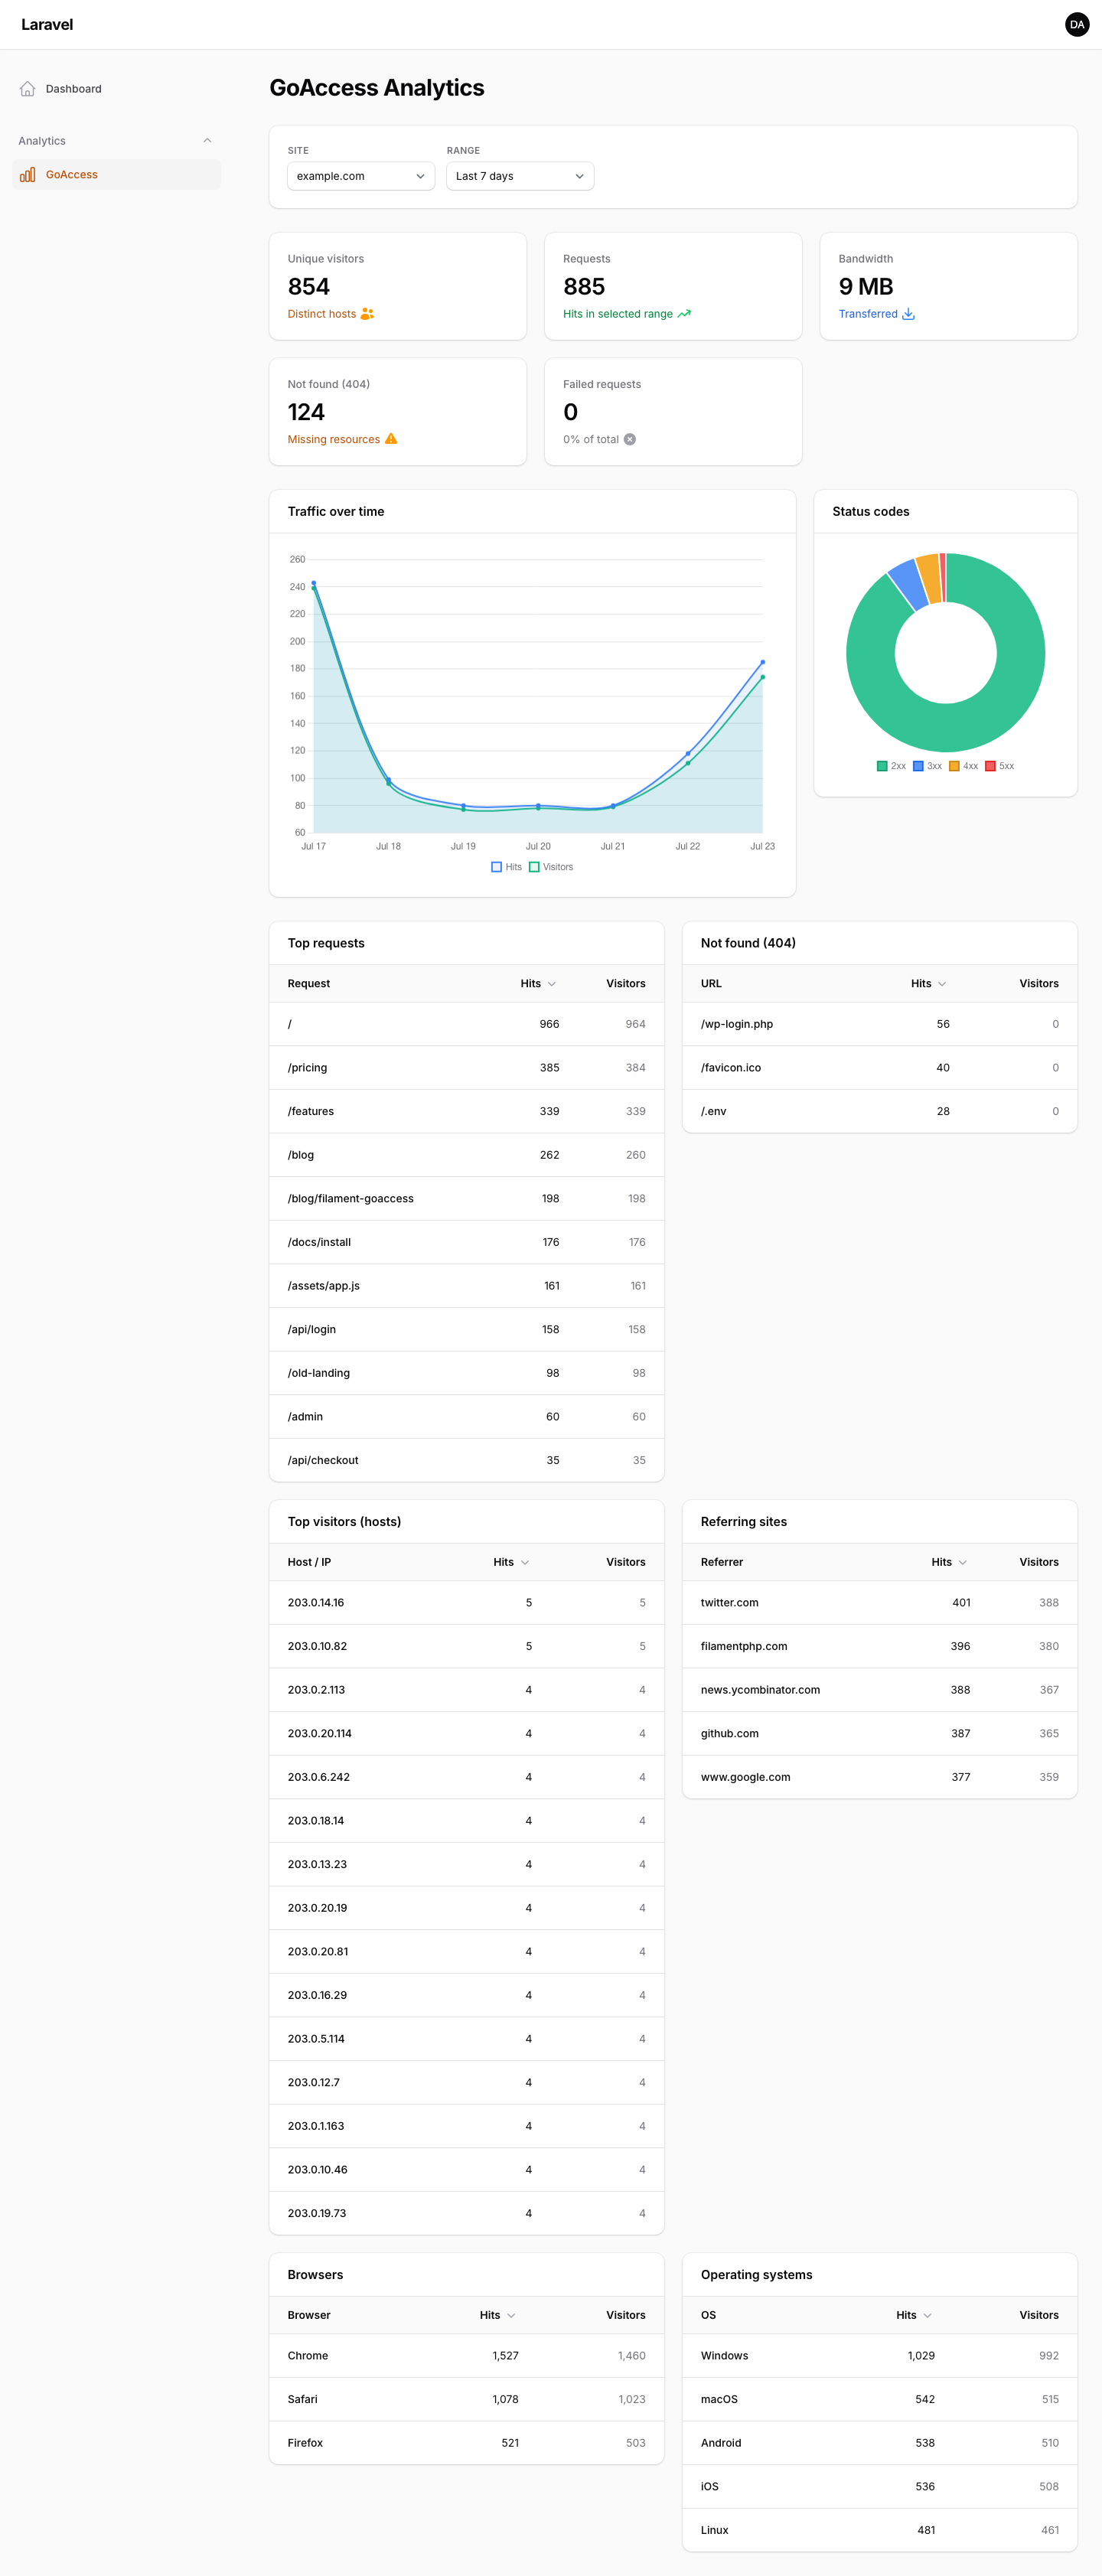1102x2576 pixels.
Task: Click the /old-landing request row
Action: (466, 1373)
